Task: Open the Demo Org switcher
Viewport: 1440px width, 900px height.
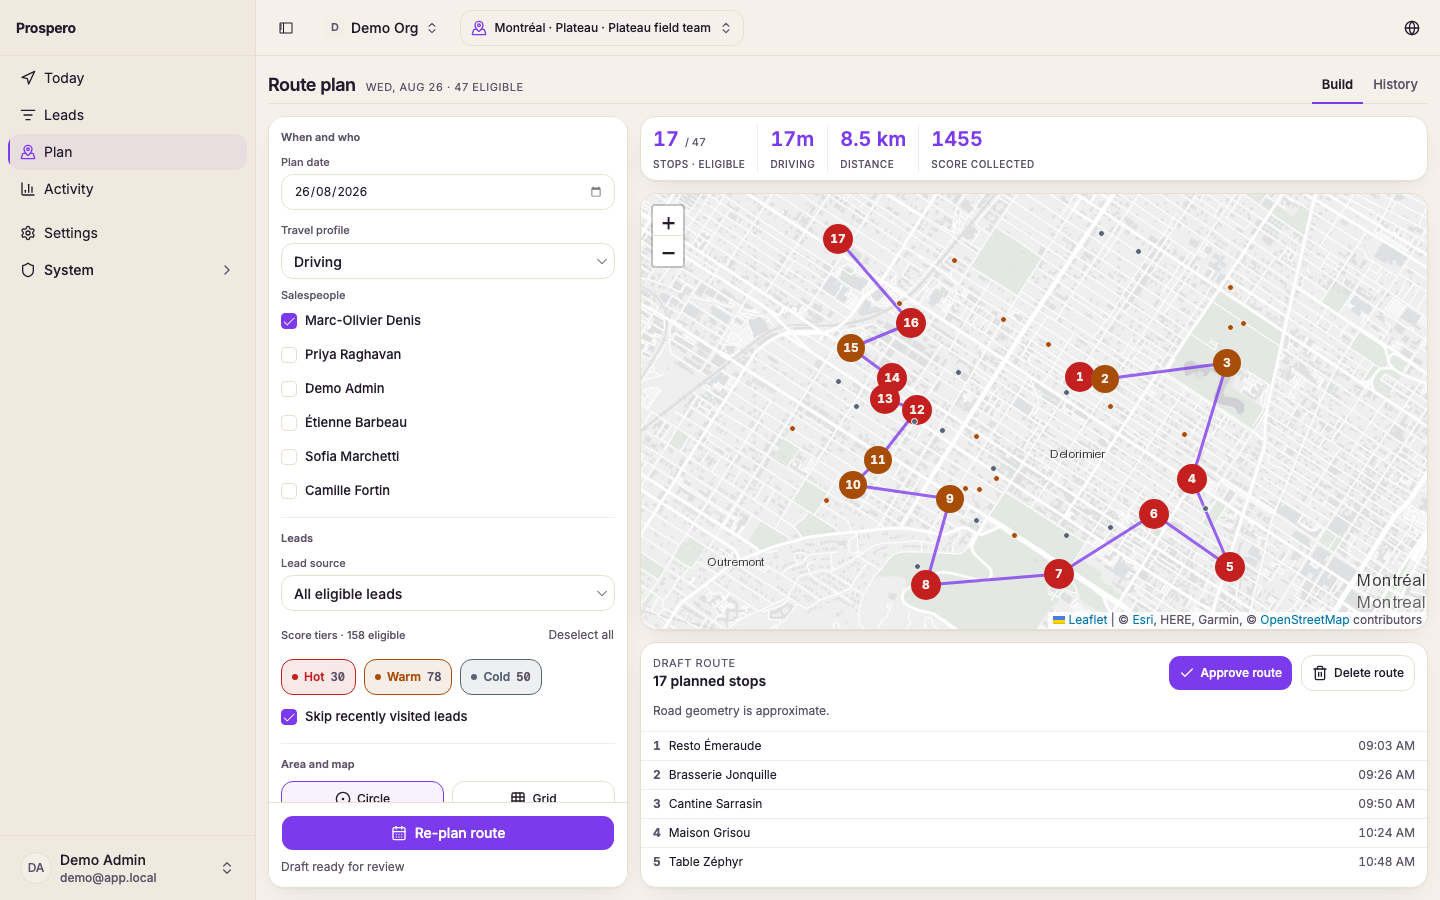Action: (383, 28)
